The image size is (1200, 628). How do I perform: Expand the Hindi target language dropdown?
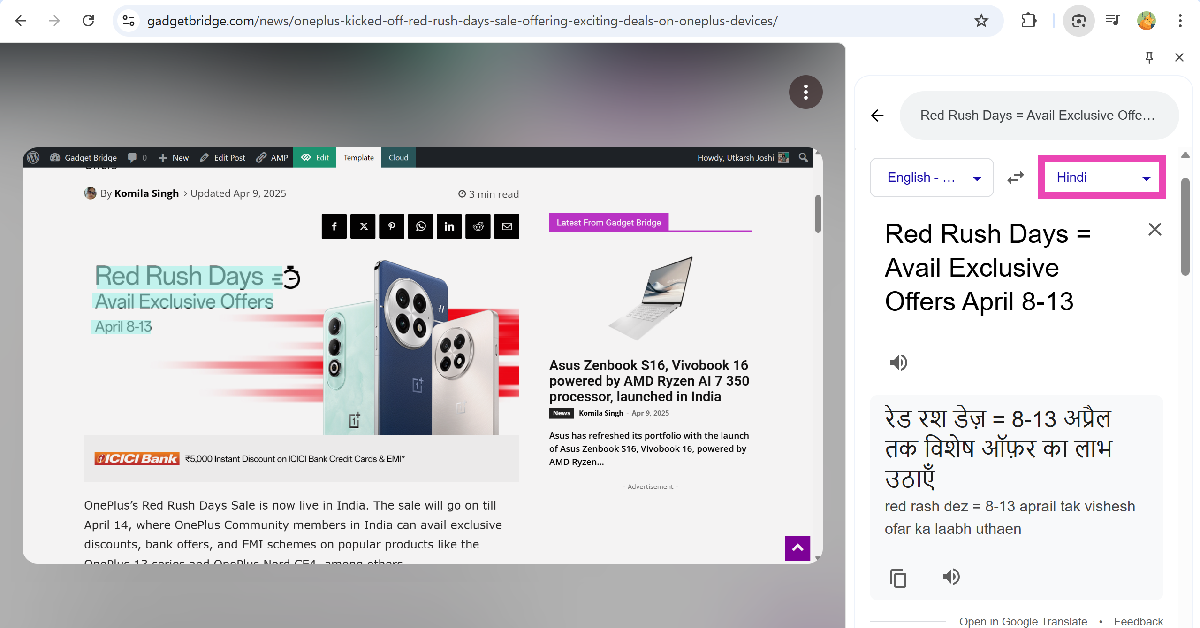click(x=1102, y=178)
